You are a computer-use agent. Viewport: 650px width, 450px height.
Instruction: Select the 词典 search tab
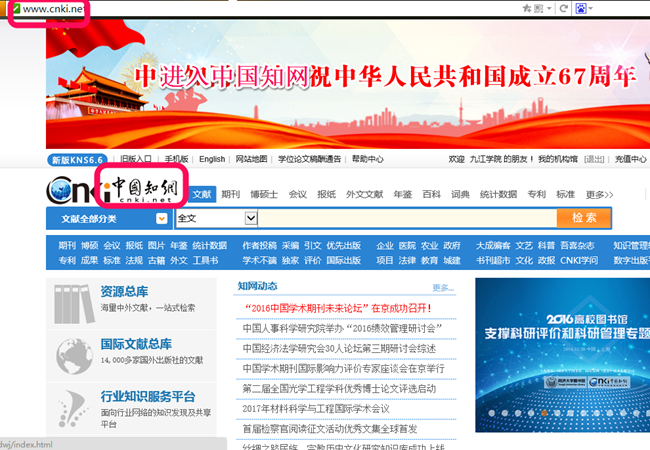(460, 194)
